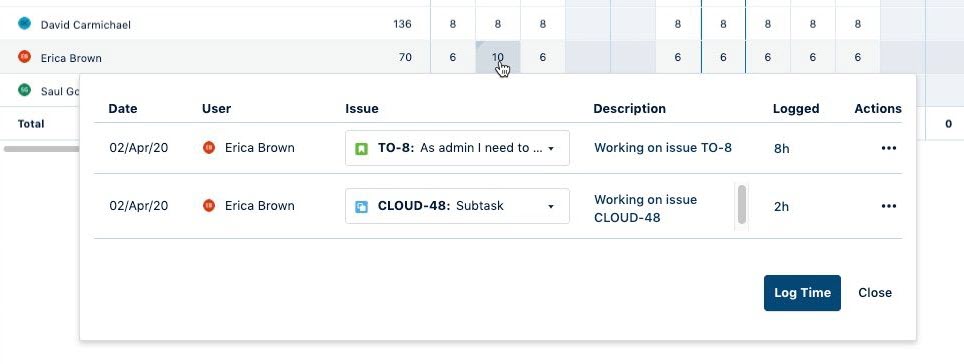This screenshot has height=364, width=964.
Task: Click David Carmichael's name in timesheet
Action: pos(85,25)
